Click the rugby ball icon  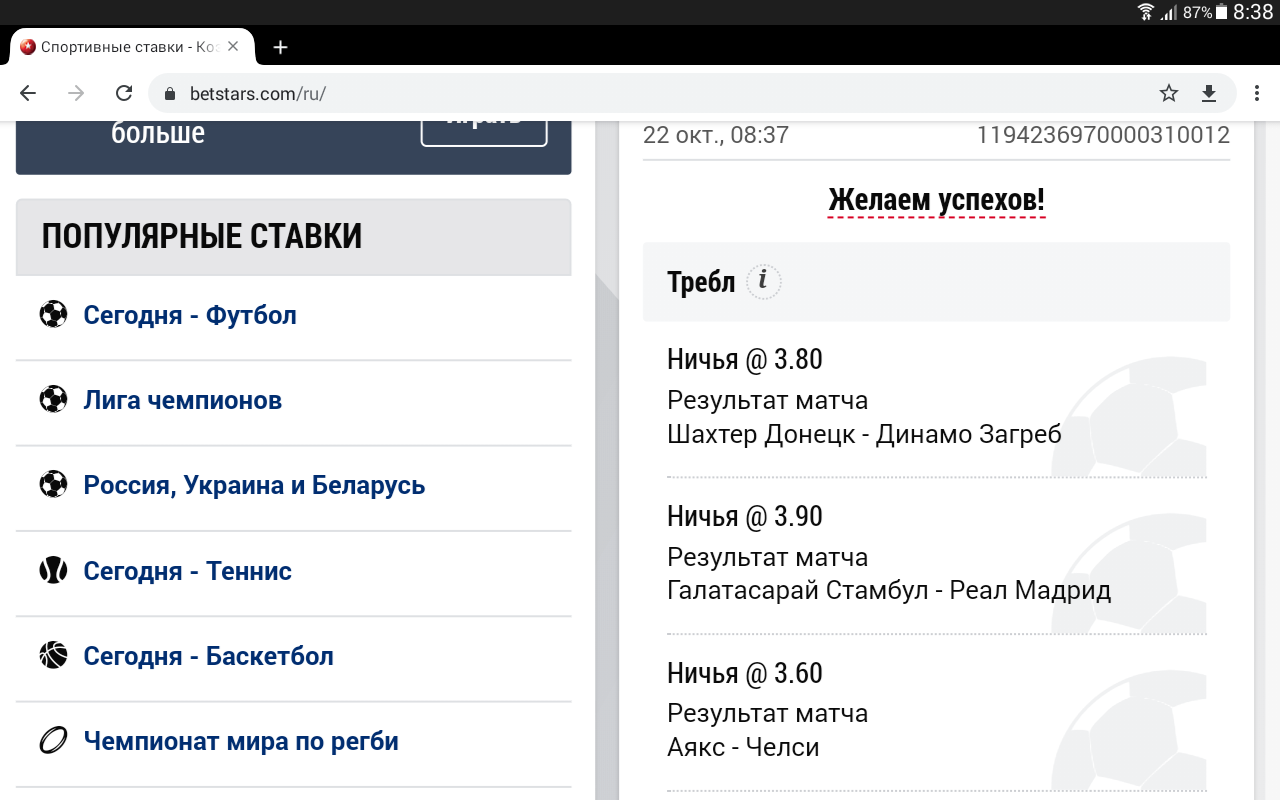53,741
